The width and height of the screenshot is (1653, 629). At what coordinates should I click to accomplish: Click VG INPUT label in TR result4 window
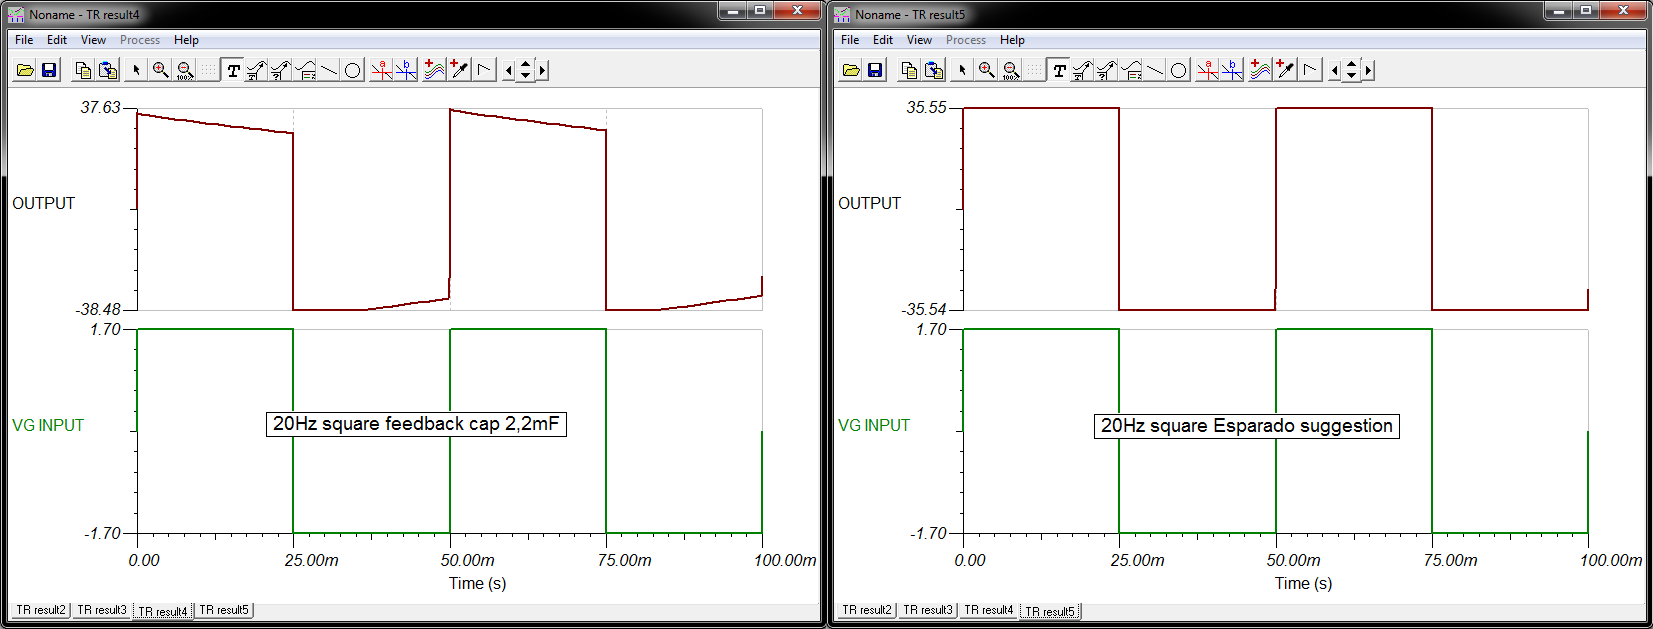(x=48, y=425)
